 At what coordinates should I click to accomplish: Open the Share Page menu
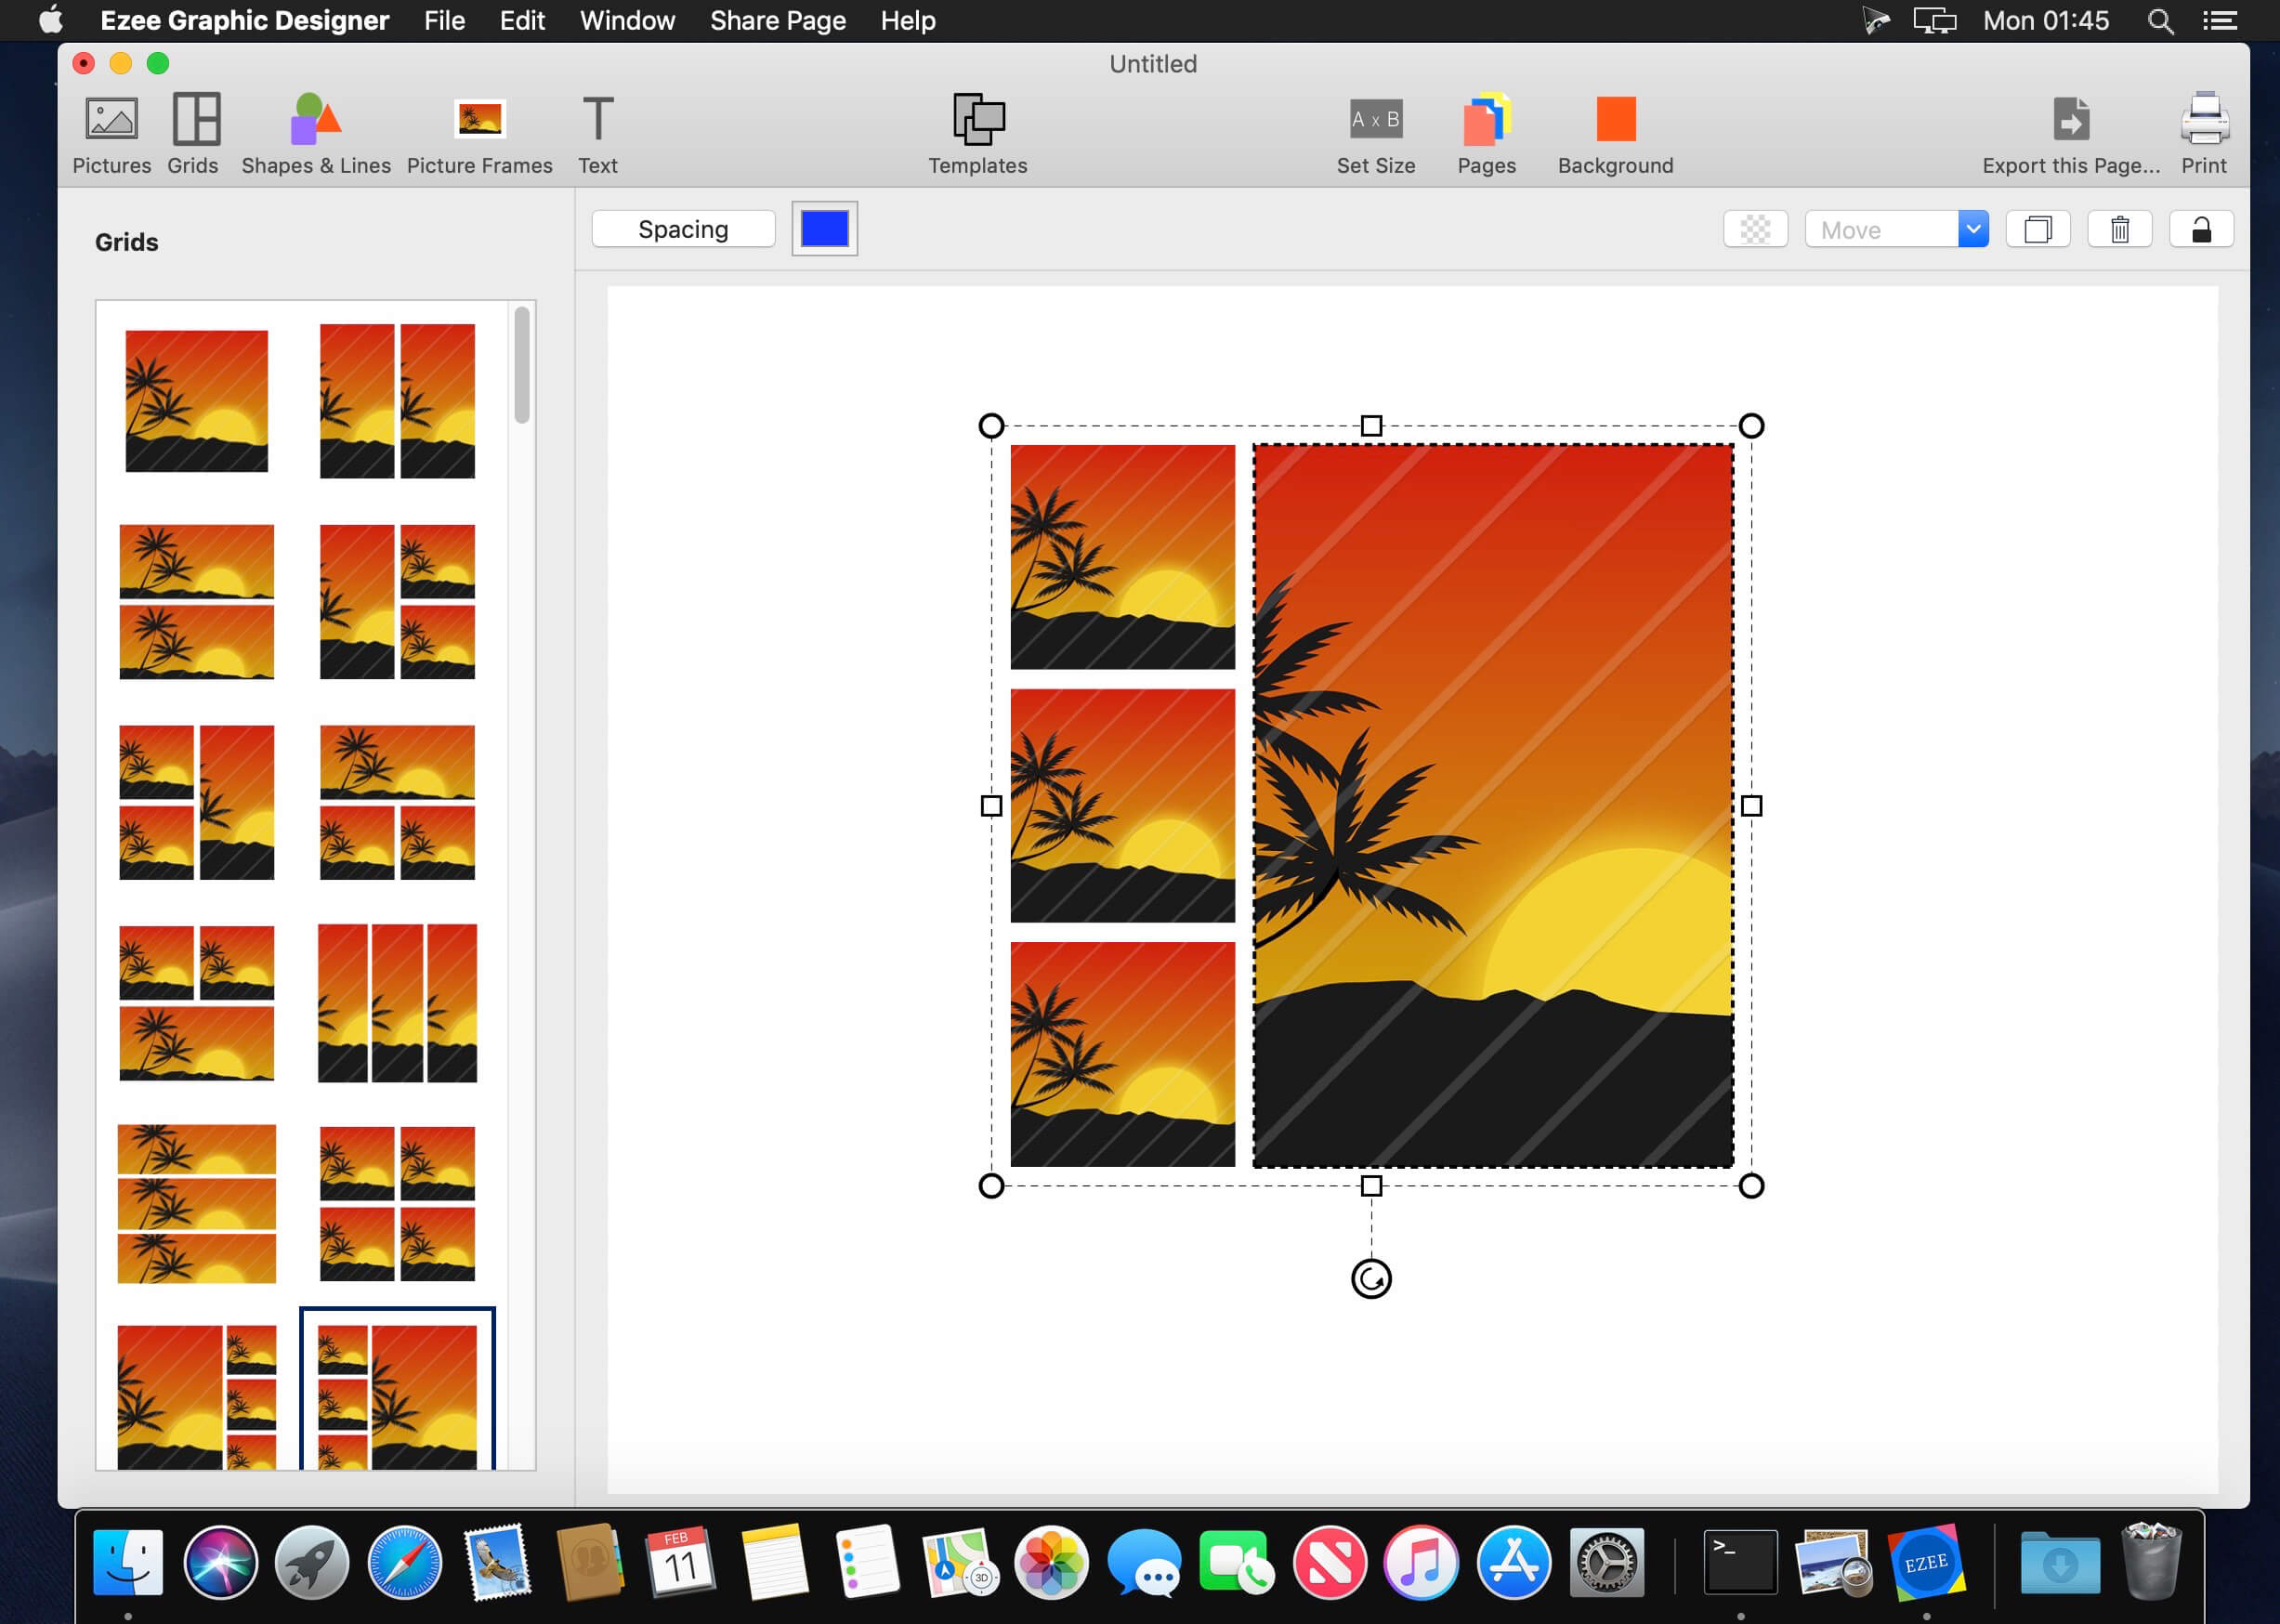[x=777, y=21]
